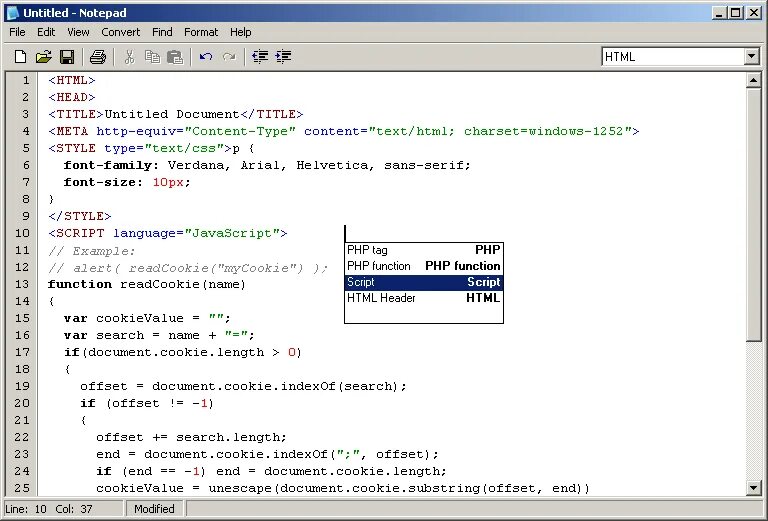Click the vertical scrollbar thumb
Image resolution: width=768 pixels, height=521 pixels.
pos(753,214)
